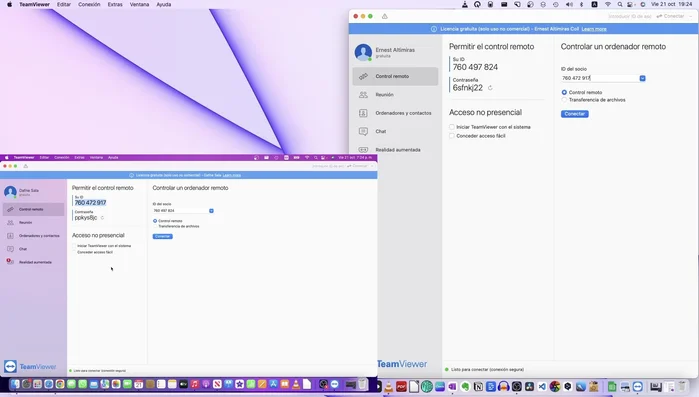Open Realidad aumentada in Ernest's sidebar

pos(395,150)
